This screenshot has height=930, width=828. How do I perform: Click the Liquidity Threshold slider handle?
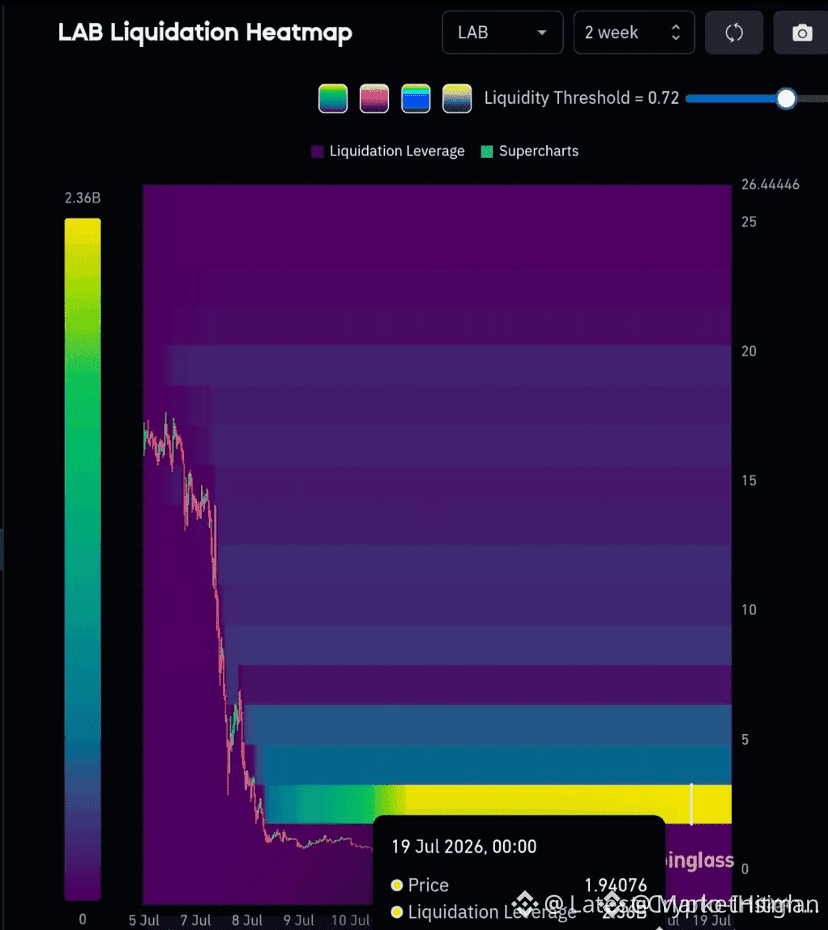click(786, 98)
